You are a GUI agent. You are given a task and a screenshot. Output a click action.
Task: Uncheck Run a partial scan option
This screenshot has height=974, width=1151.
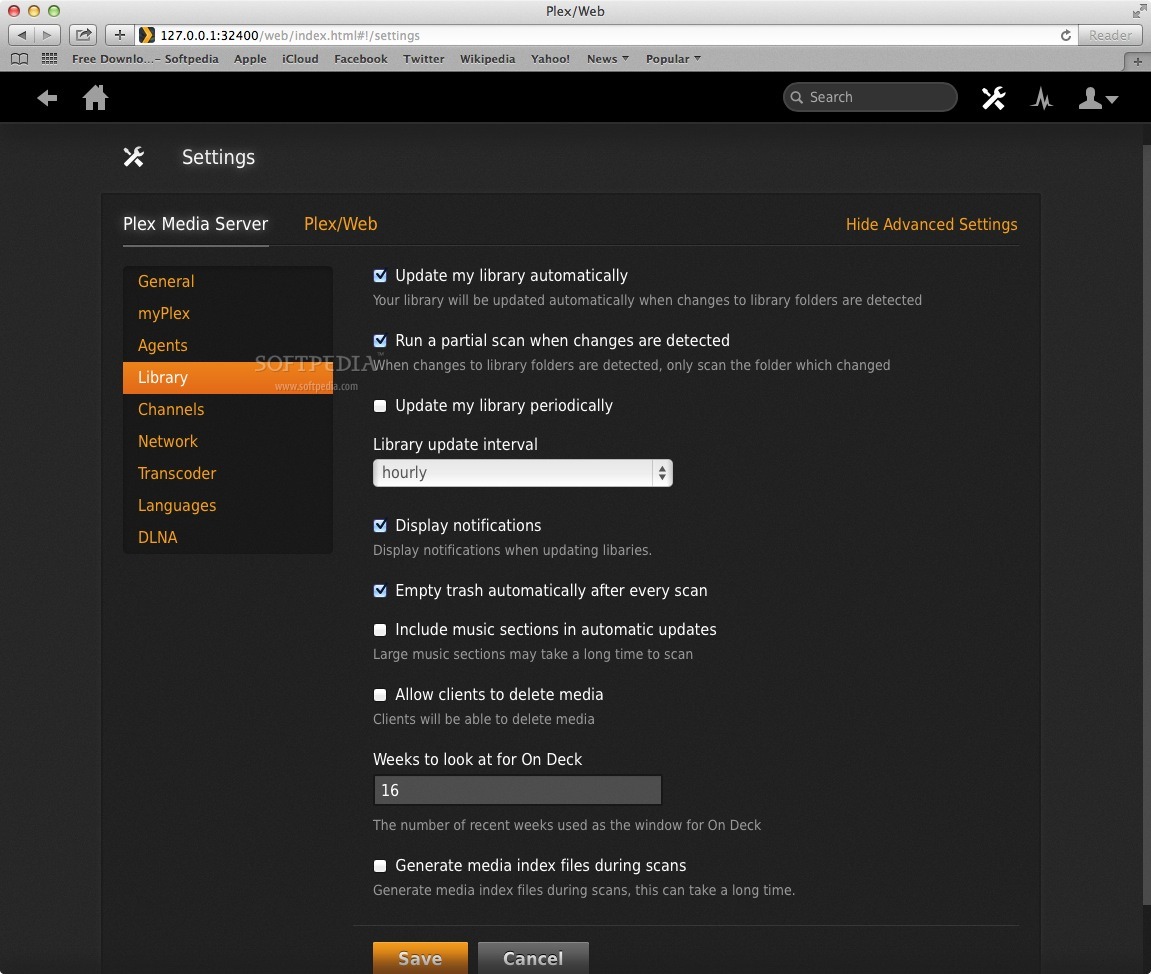coord(380,341)
